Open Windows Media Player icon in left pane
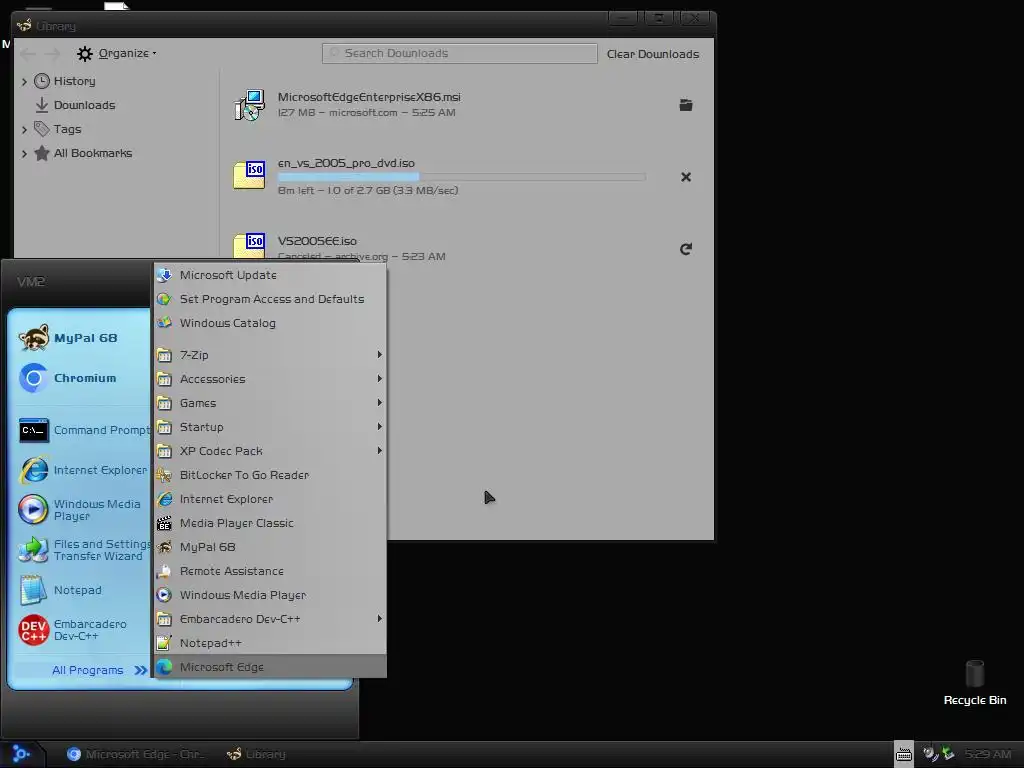Screen dimensions: 1024x768 tap(33, 509)
